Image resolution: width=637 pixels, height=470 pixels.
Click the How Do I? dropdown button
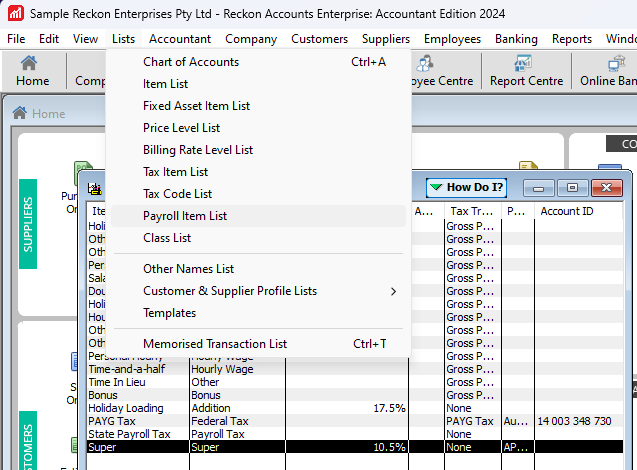tap(466, 187)
